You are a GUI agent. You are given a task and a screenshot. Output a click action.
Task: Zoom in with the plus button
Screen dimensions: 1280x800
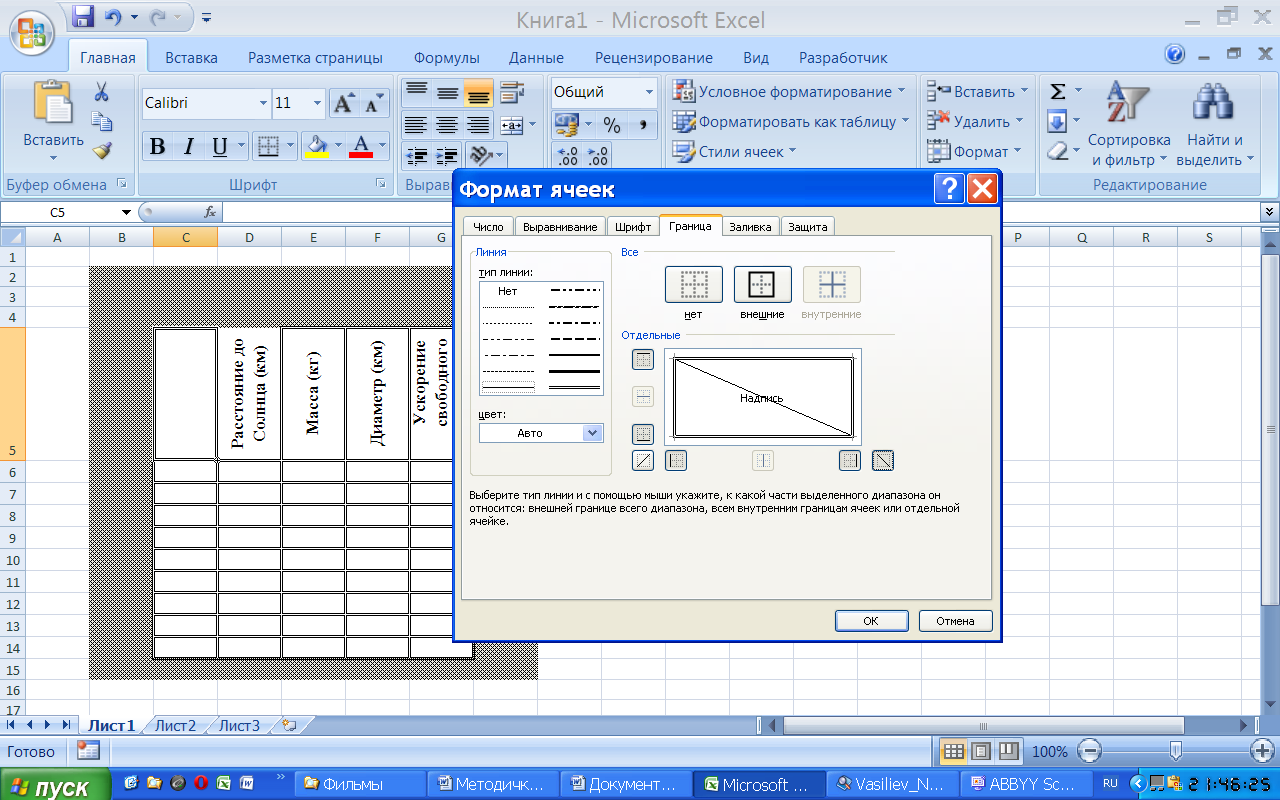point(1262,751)
